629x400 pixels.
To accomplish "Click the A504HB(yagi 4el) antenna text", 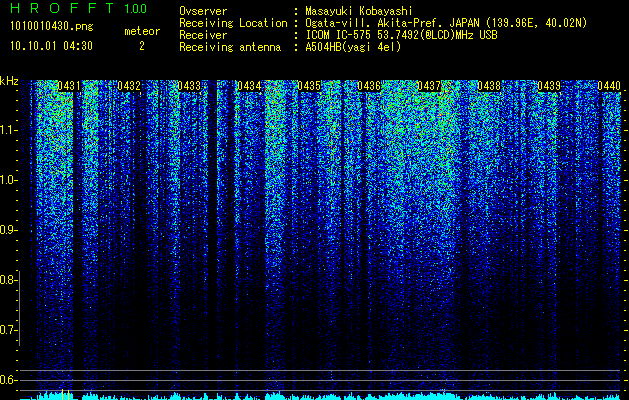I will pos(353,47).
